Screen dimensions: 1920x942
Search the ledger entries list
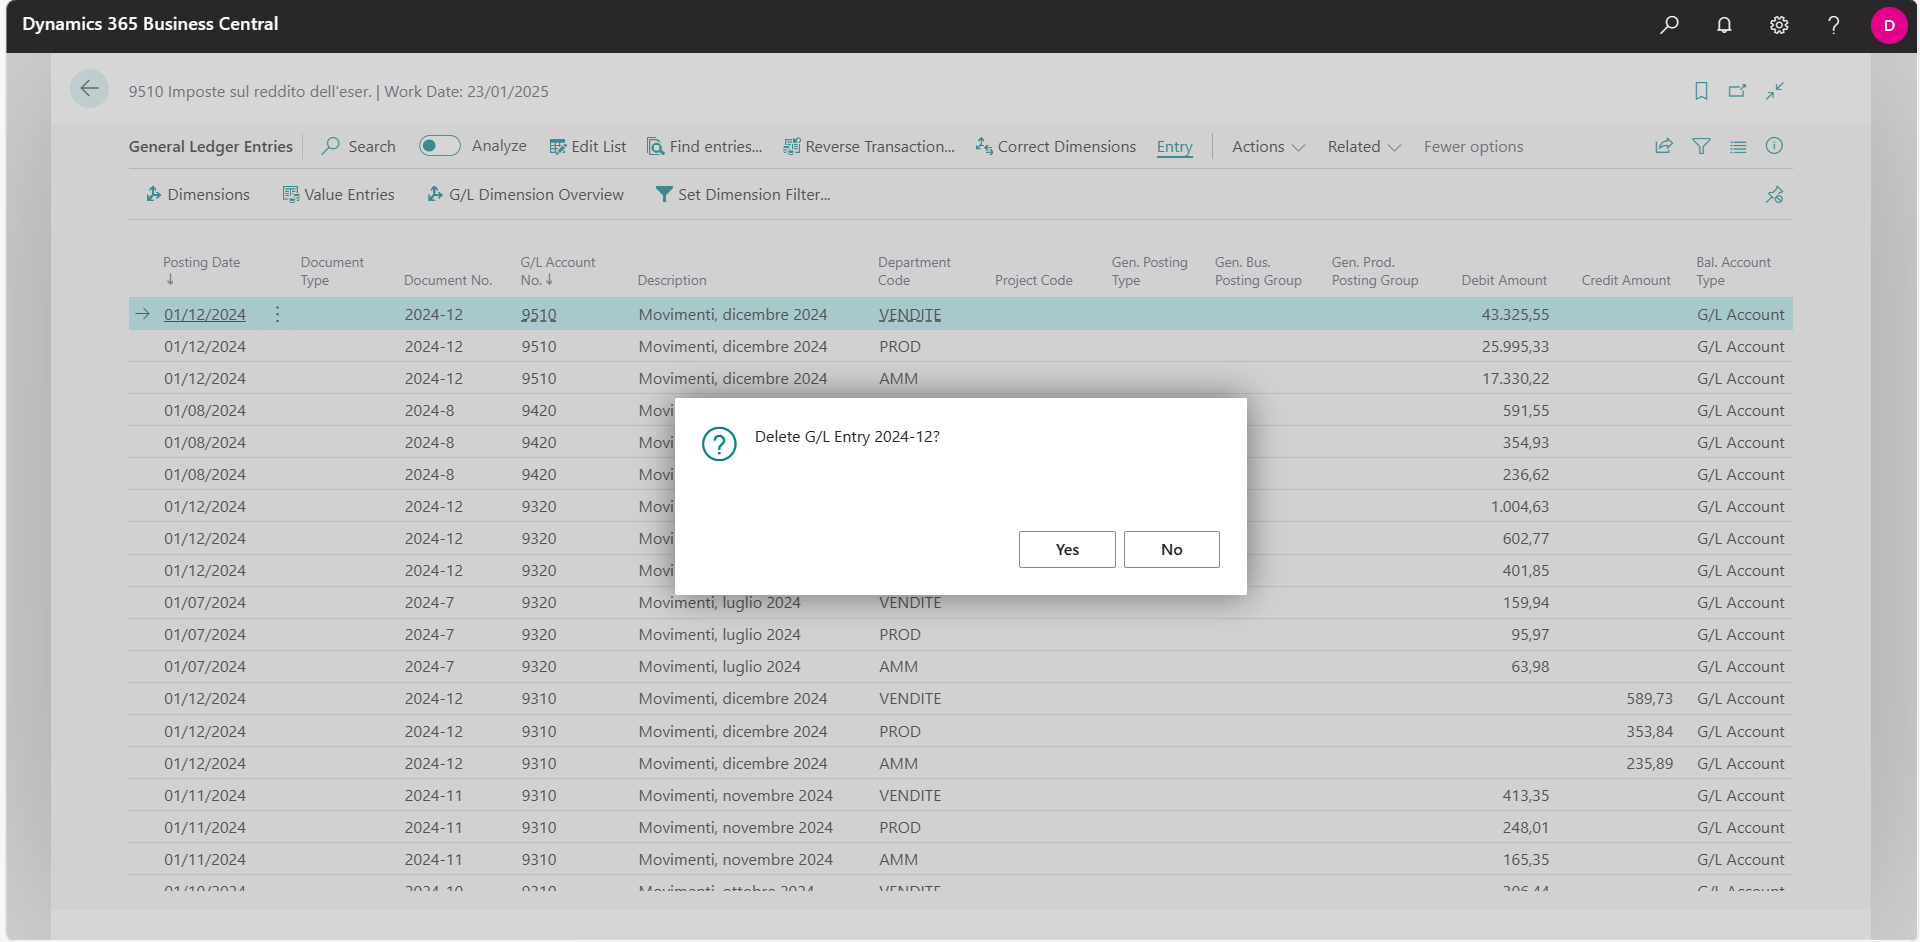pyautogui.click(x=358, y=146)
